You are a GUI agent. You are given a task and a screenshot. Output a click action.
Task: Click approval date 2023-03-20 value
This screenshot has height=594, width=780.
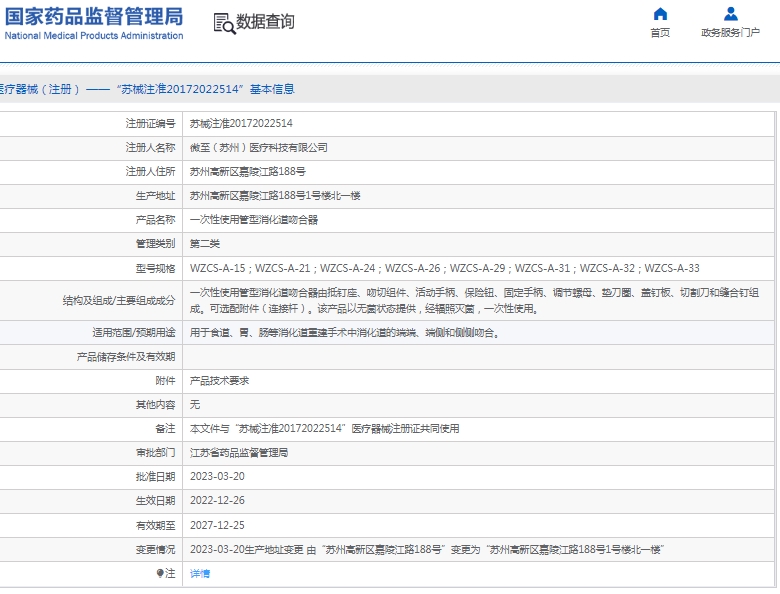pos(217,477)
